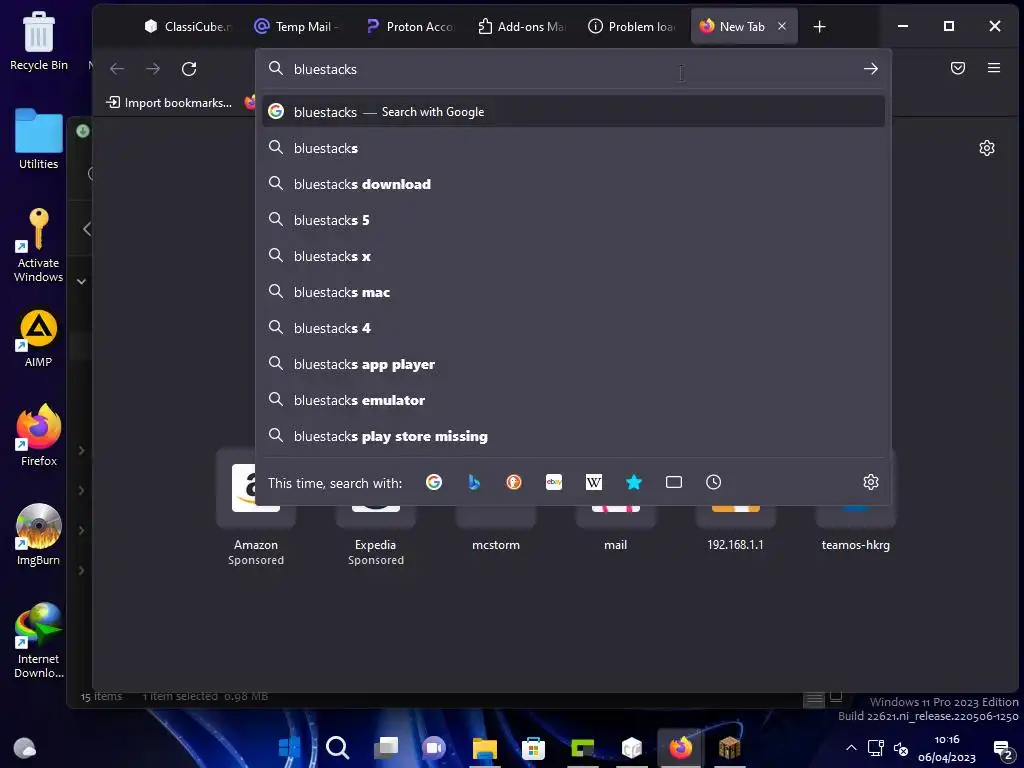
Task: Pick plain bluestacks suggestion
Action: (x=573, y=148)
